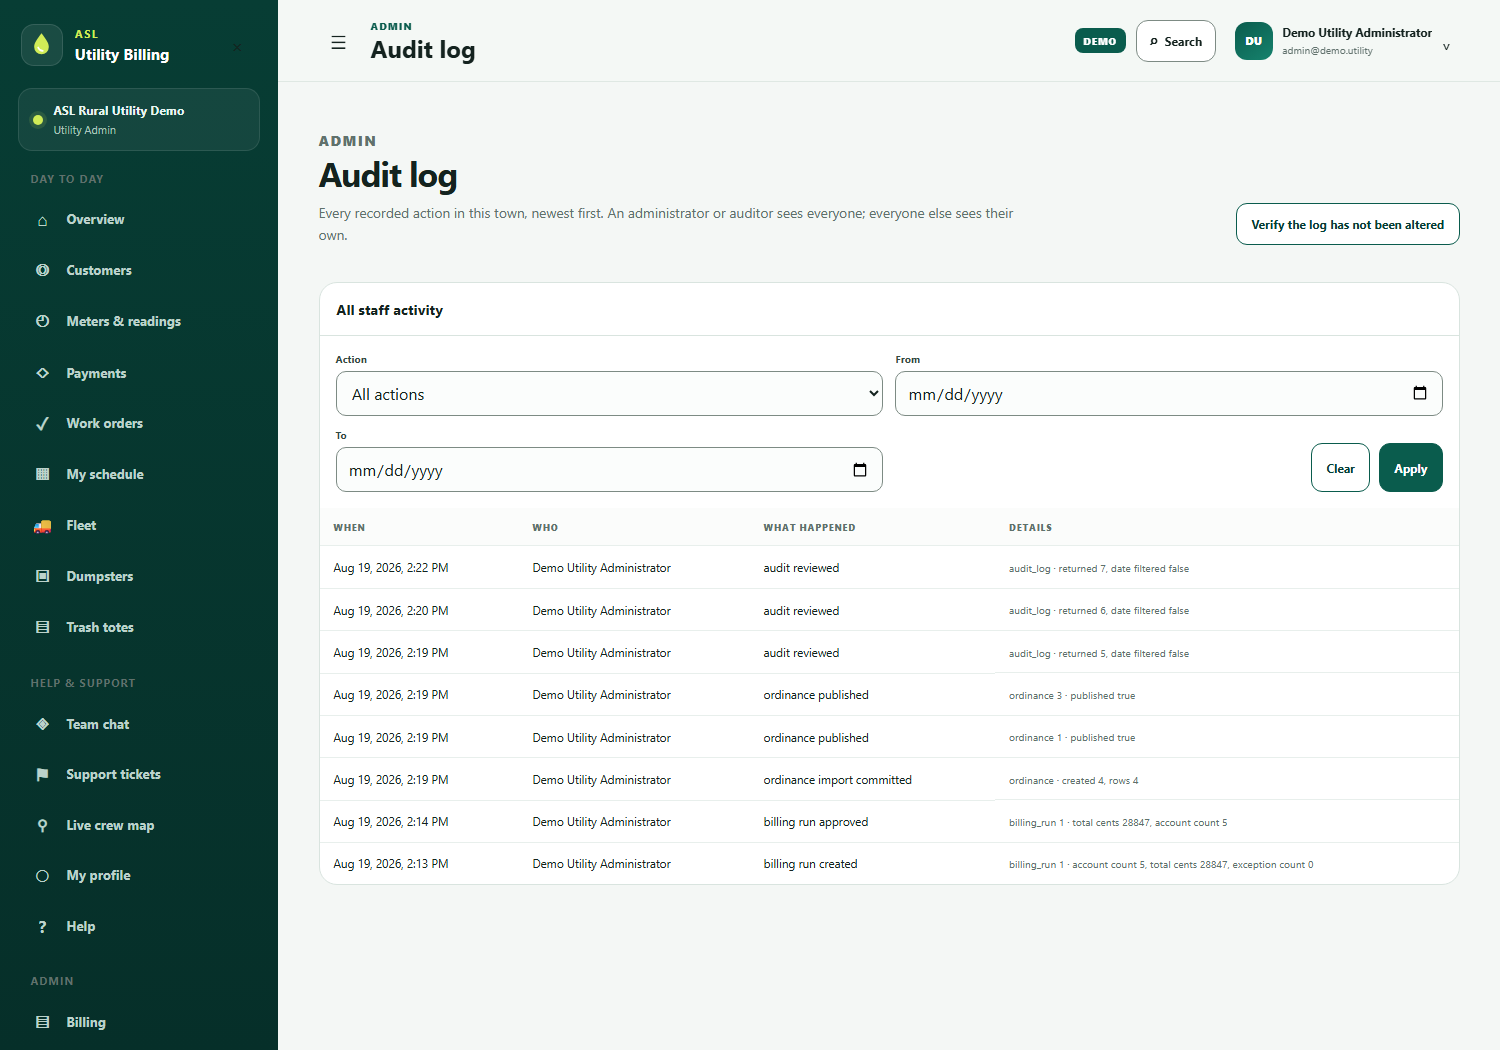
Task: Close sidebar with the small x icon
Action: pyautogui.click(x=237, y=47)
